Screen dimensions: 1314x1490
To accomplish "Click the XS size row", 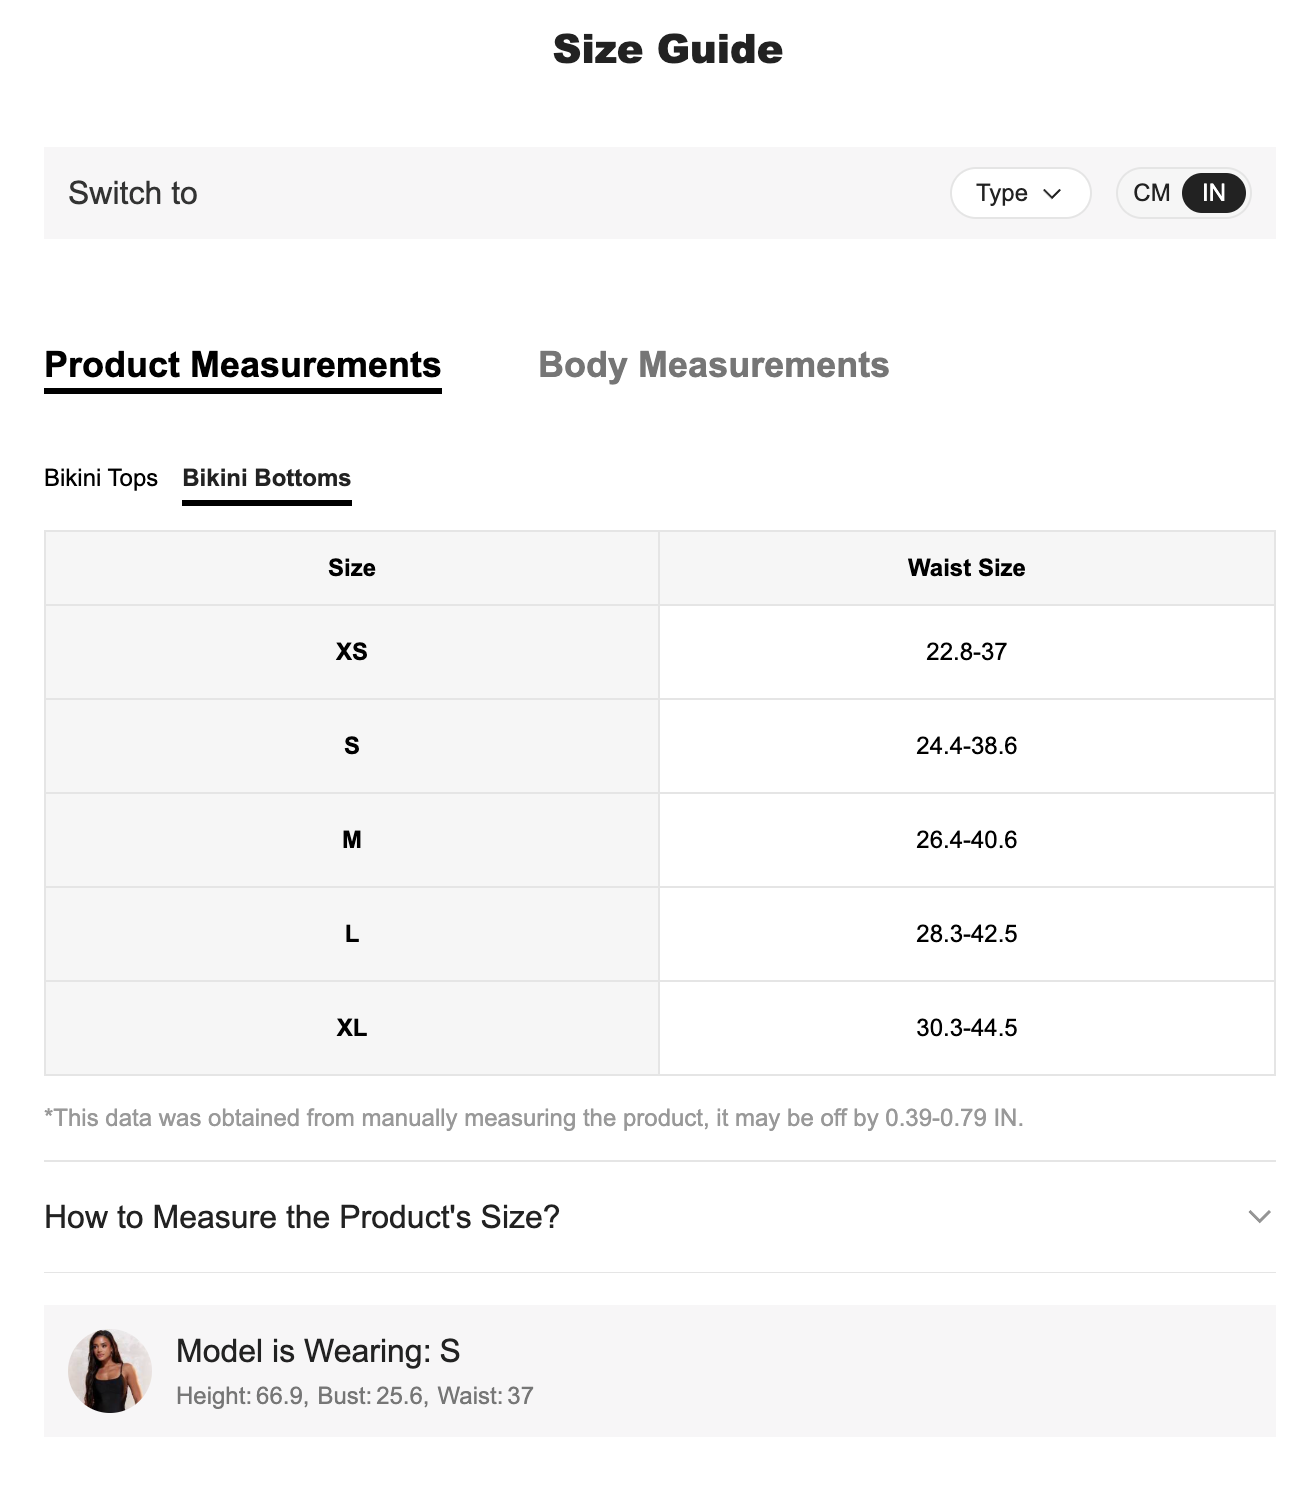I will pyautogui.click(x=351, y=652).
